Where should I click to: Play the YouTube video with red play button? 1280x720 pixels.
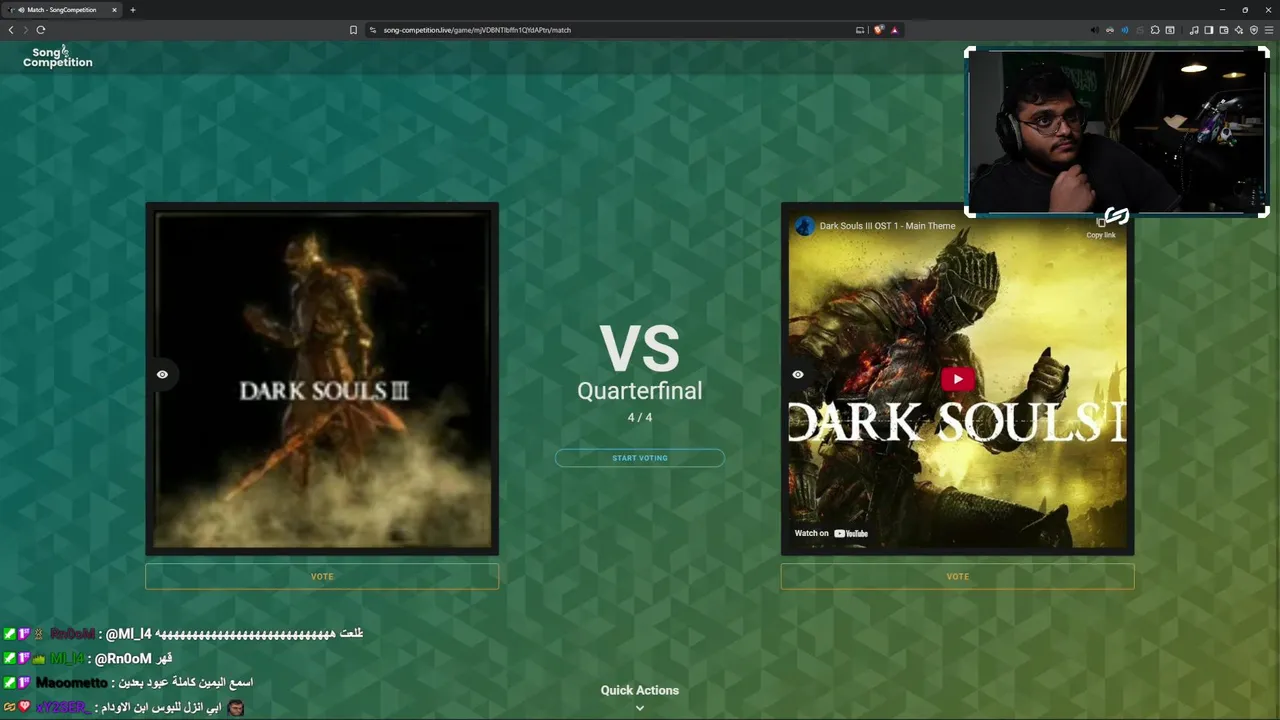(x=958, y=379)
